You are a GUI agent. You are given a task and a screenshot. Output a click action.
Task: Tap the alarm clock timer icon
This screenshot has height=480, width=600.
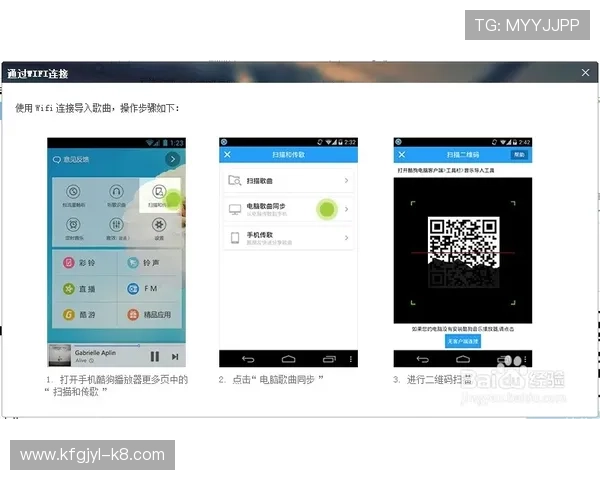click(x=73, y=224)
